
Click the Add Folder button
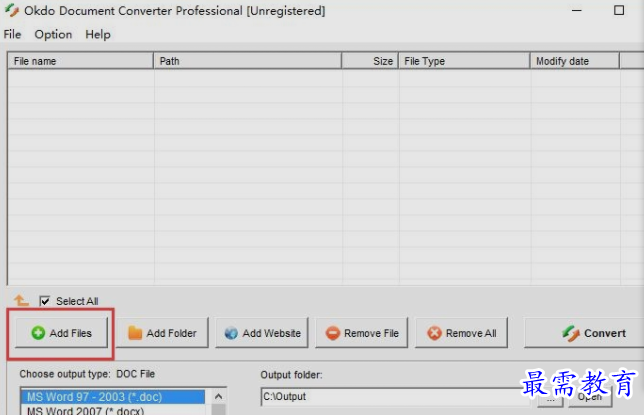click(x=162, y=333)
